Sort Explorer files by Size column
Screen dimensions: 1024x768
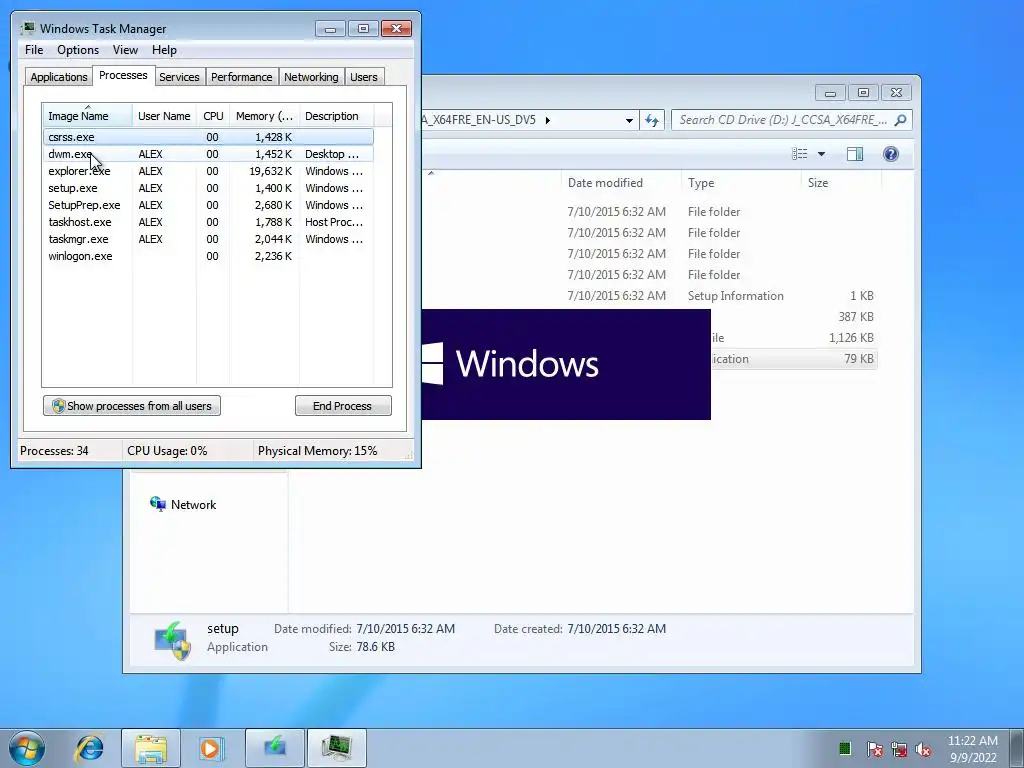coord(841,183)
